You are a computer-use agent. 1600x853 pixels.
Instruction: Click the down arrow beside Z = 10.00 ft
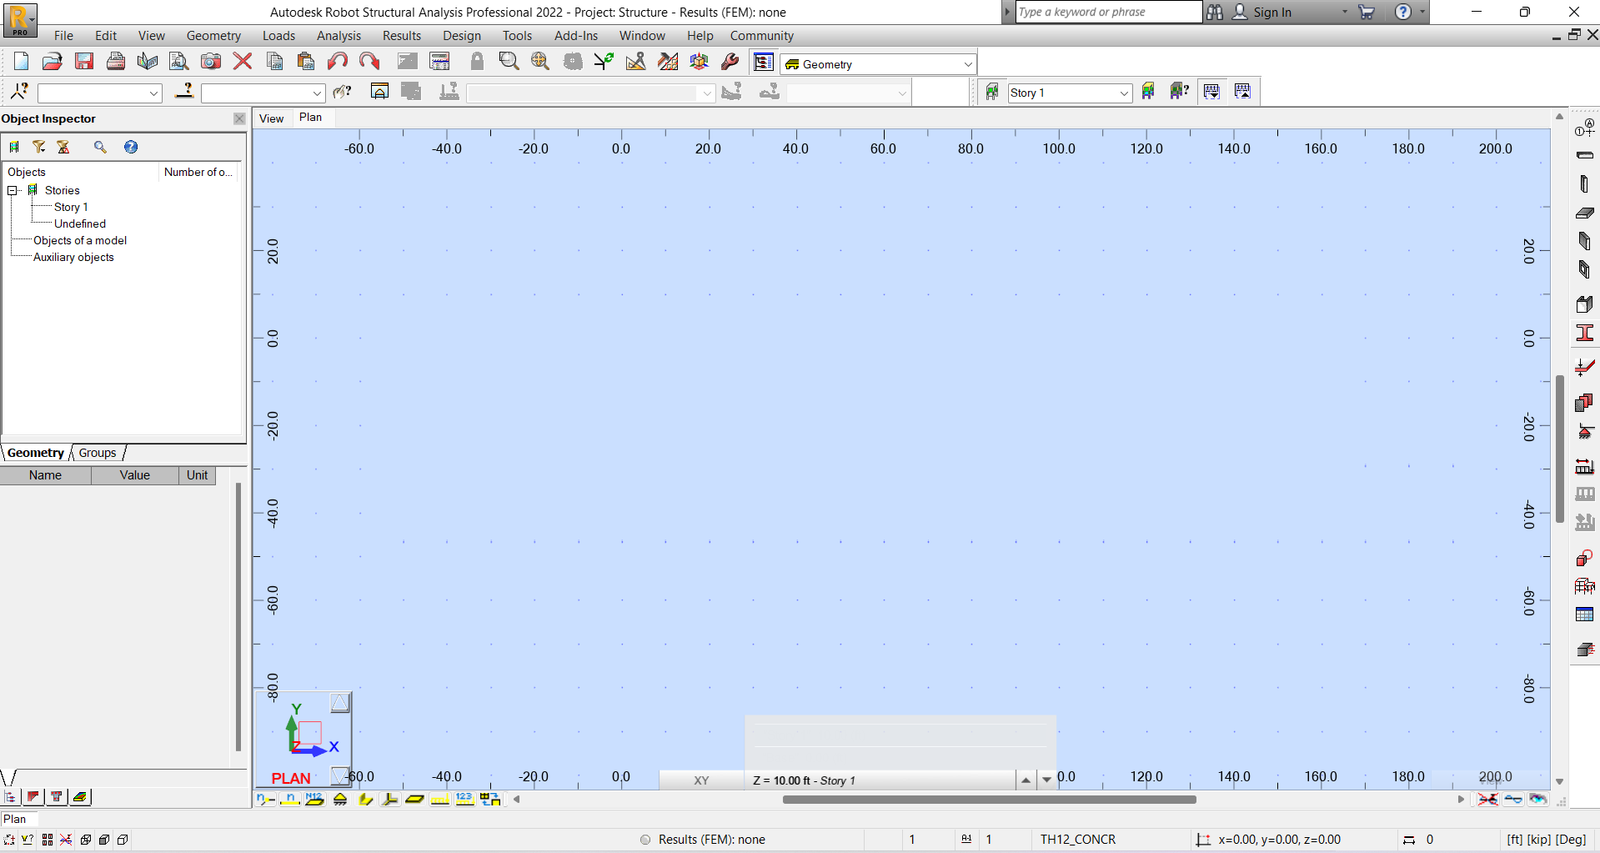click(1047, 780)
